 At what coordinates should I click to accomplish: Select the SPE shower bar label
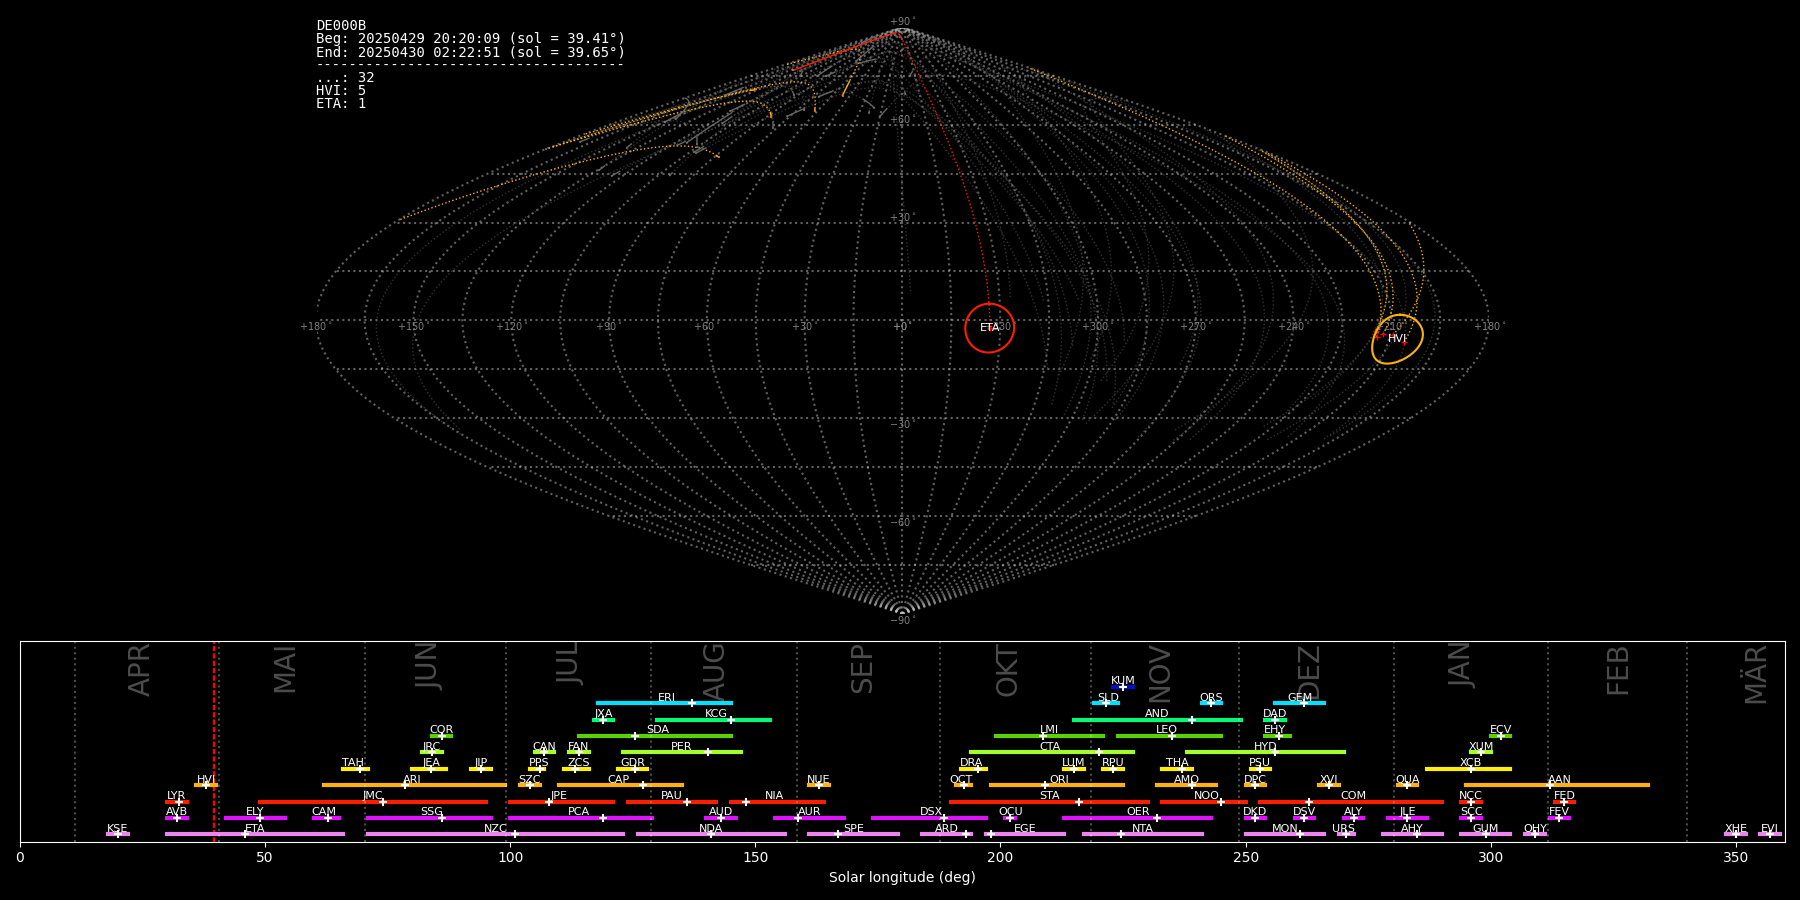click(x=853, y=829)
